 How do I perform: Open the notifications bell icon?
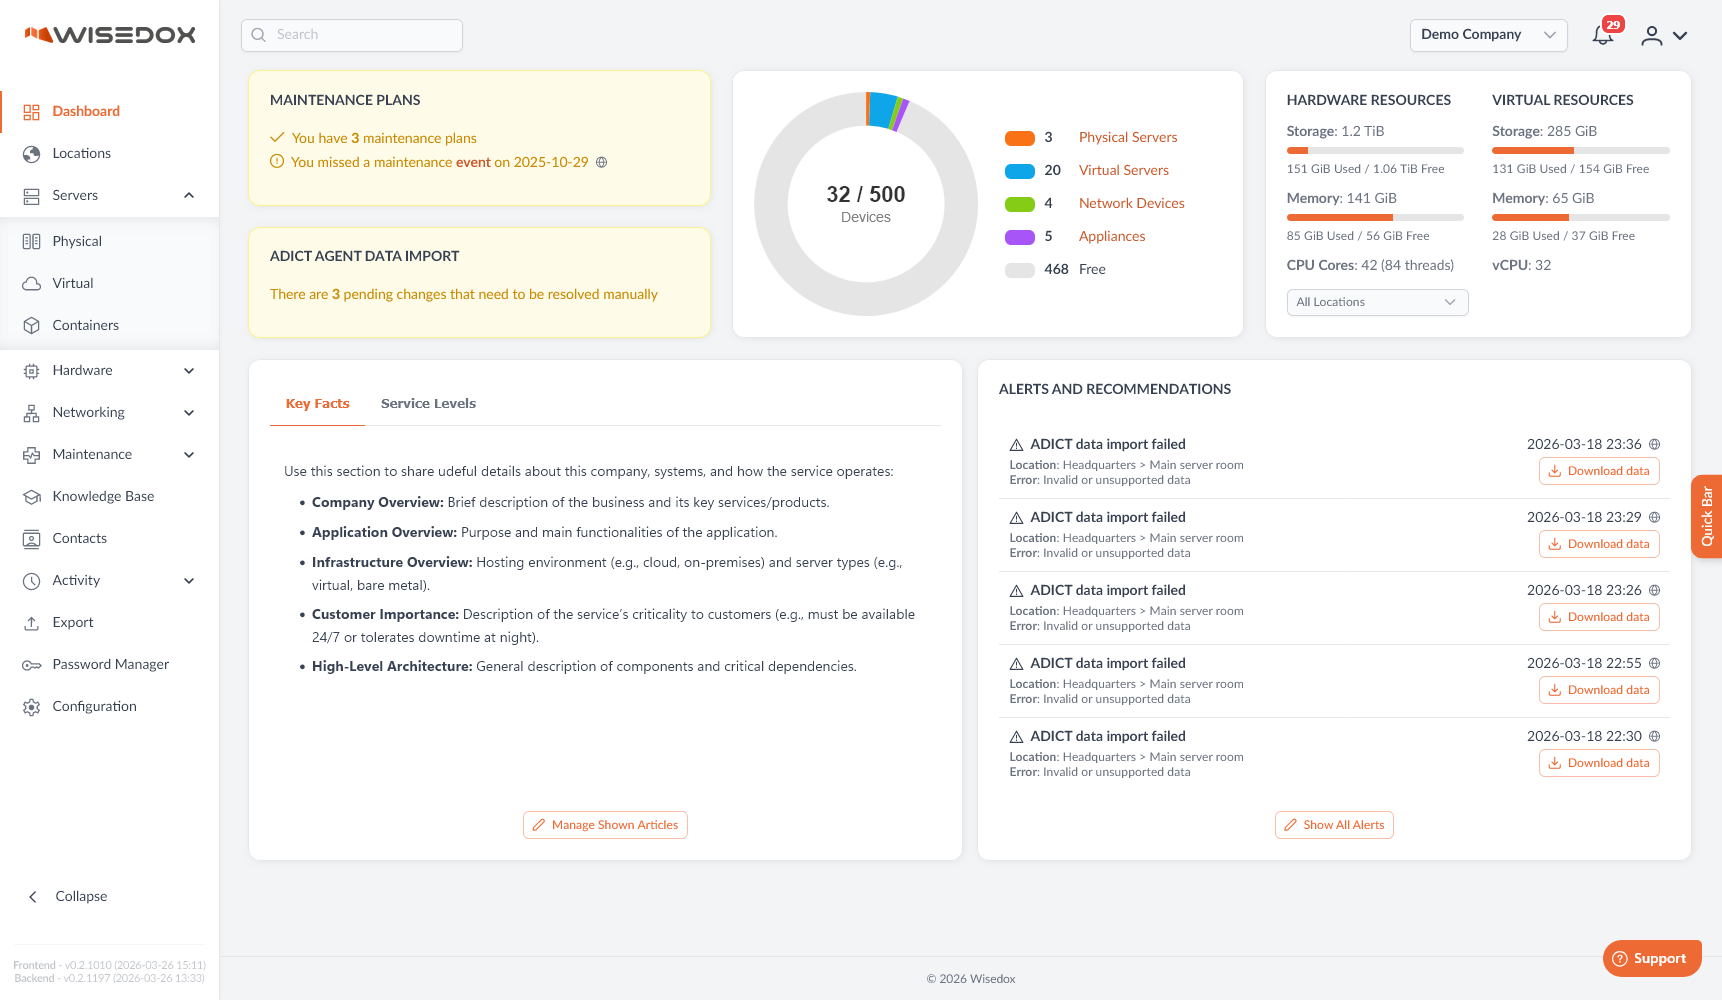pos(1602,36)
